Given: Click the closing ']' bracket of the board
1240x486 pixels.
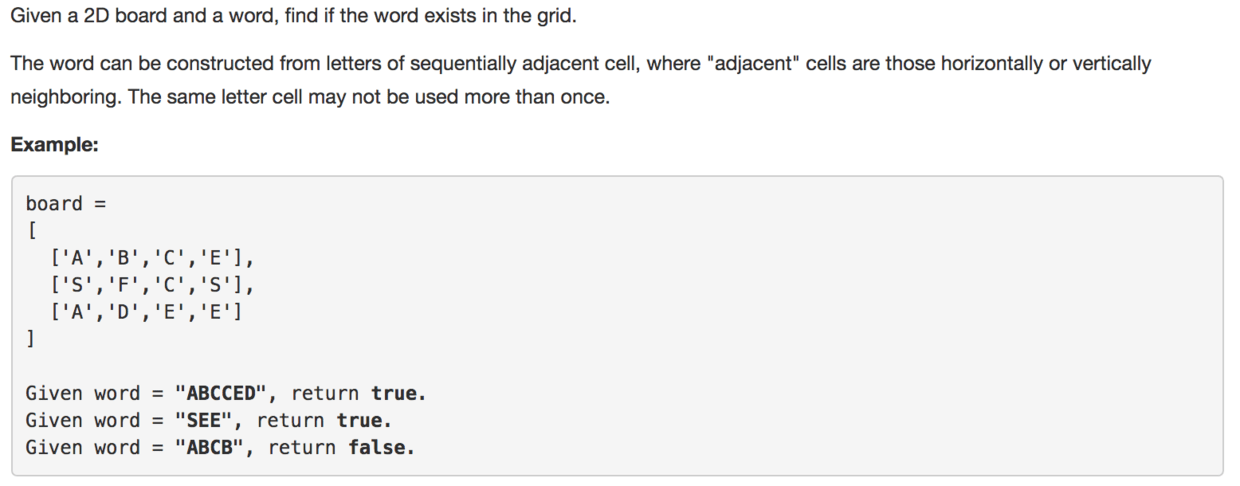Looking at the screenshot, I should tap(31, 338).
